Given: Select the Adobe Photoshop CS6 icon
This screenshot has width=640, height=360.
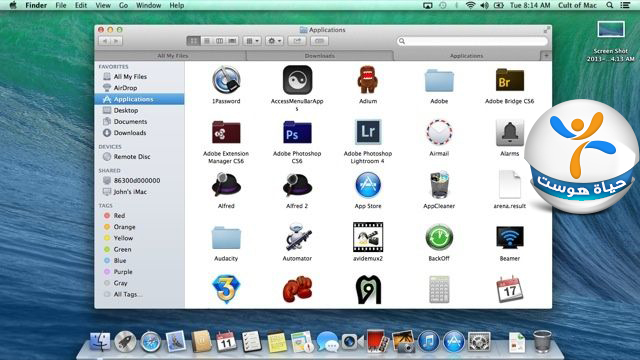Looking at the screenshot, I should 297,132.
